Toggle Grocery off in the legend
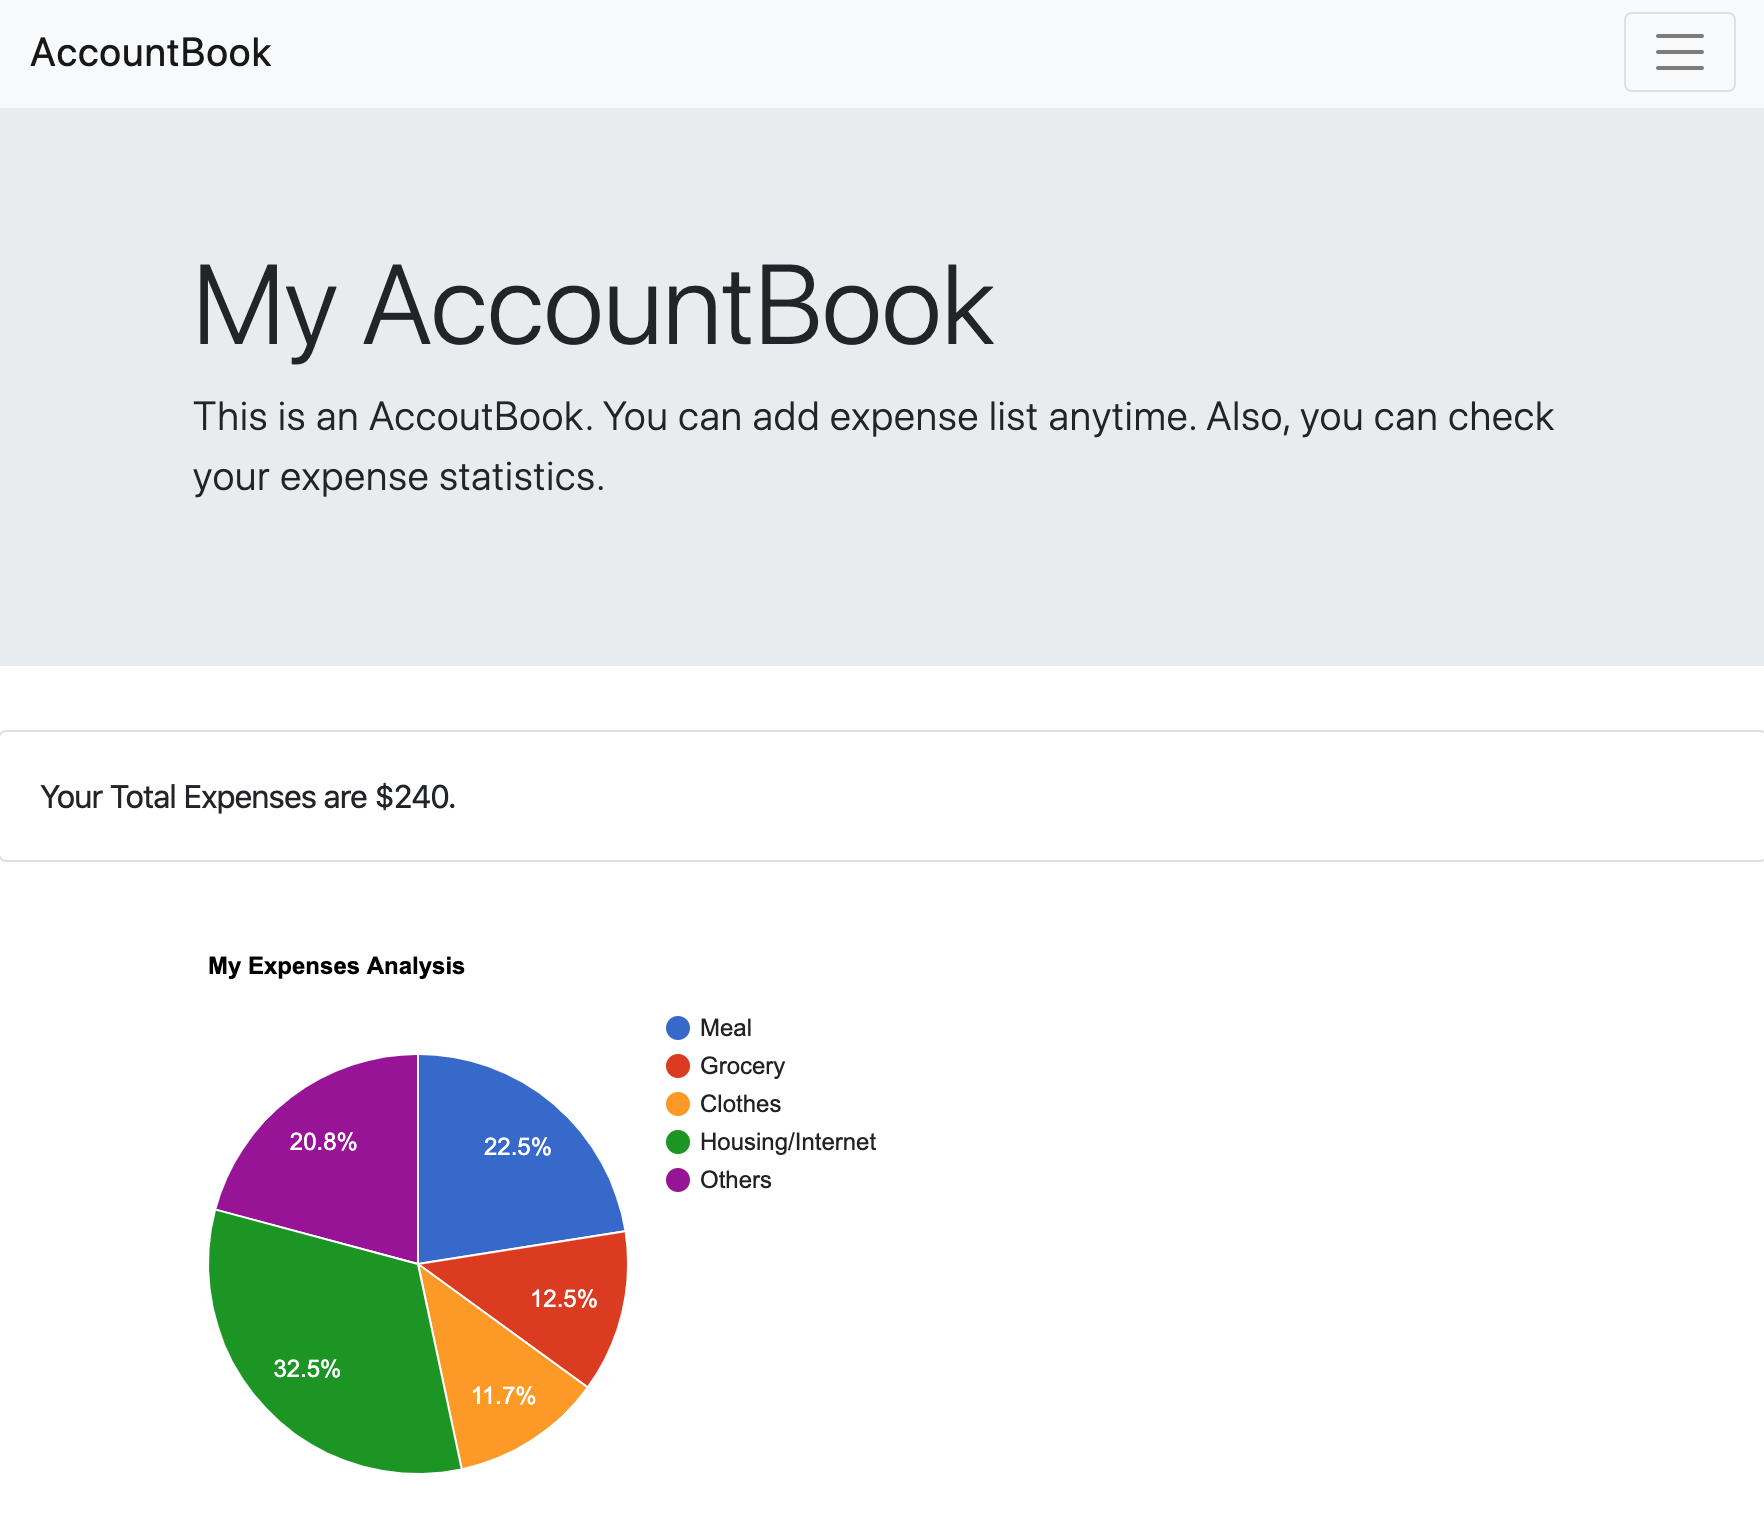This screenshot has width=1764, height=1524. click(x=742, y=1066)
